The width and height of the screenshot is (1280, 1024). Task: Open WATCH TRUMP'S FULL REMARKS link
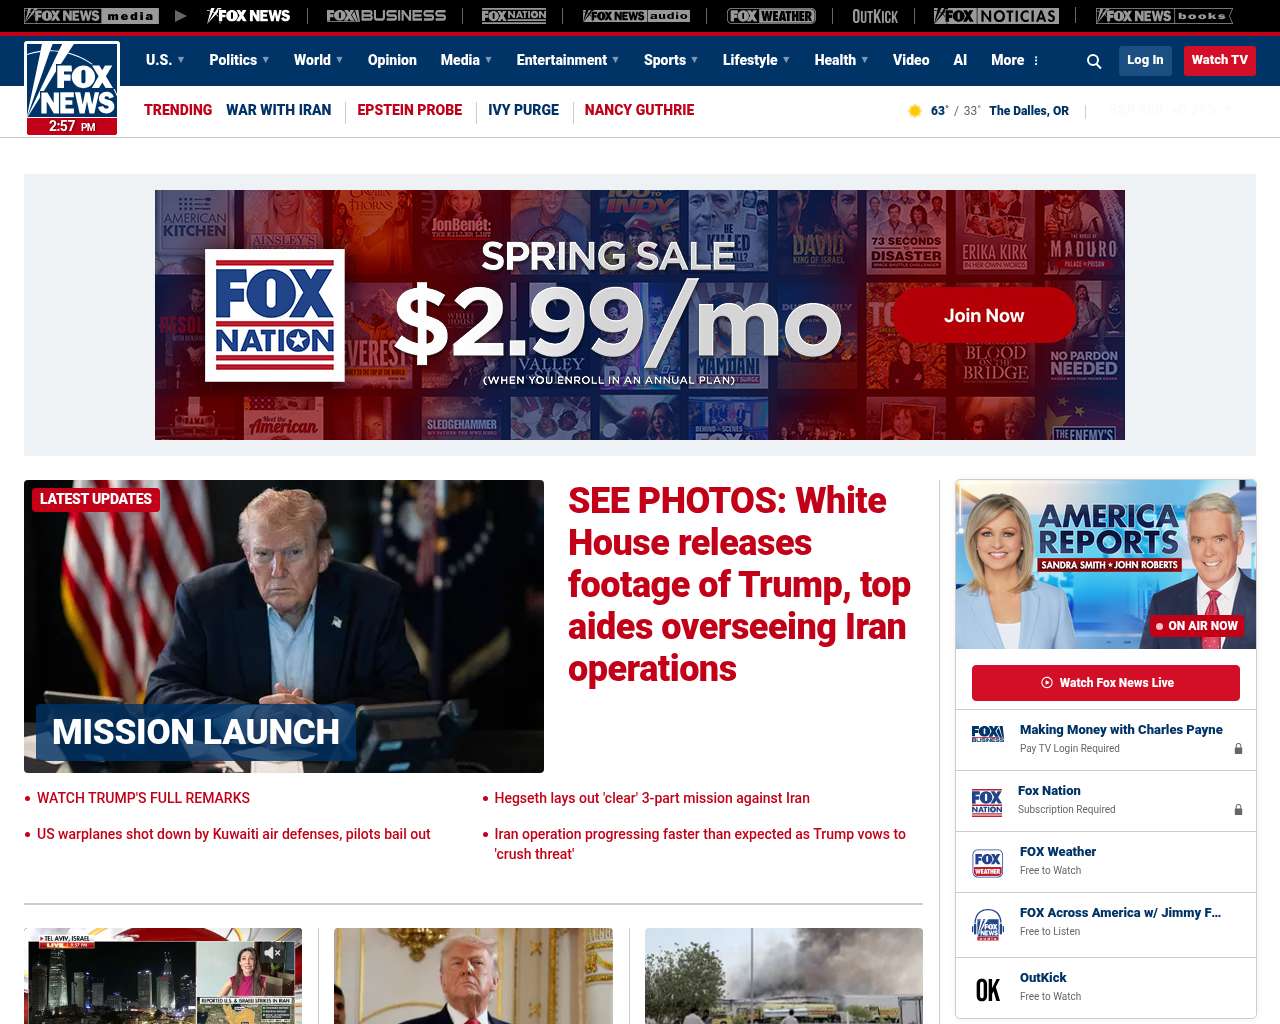(143, 798)
